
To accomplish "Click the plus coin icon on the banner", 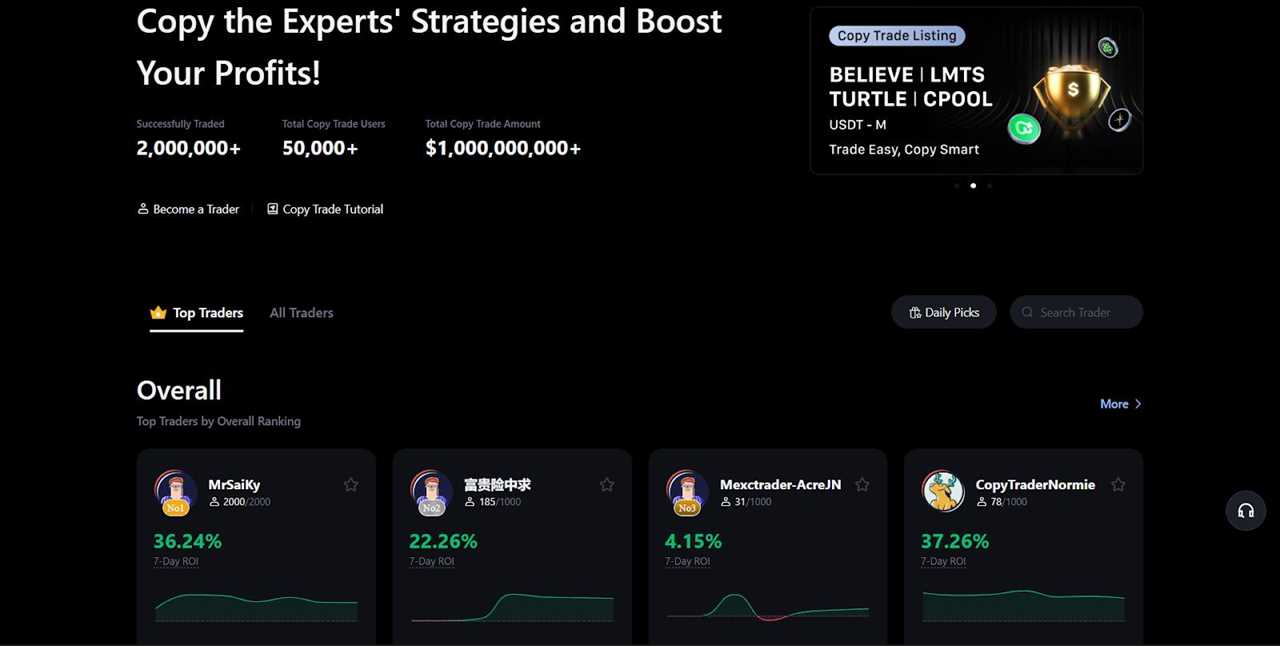I will coord(1119,119).
